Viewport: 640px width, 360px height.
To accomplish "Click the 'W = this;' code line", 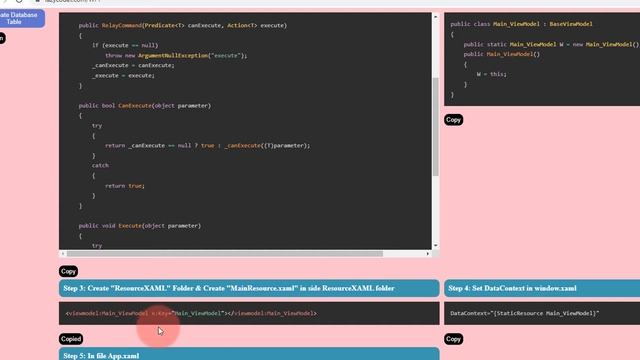I will pyautogui.click(x=491, y=74).
